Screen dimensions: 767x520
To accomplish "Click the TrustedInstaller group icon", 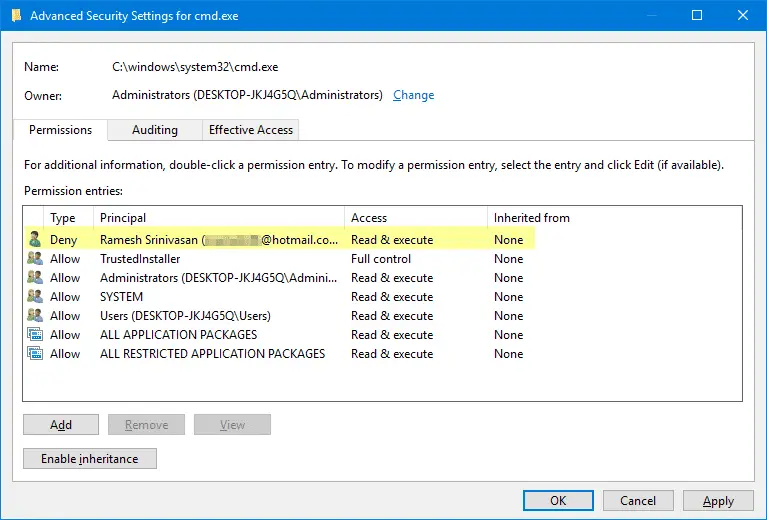I will pyautogui.click(x=35, y=259).
